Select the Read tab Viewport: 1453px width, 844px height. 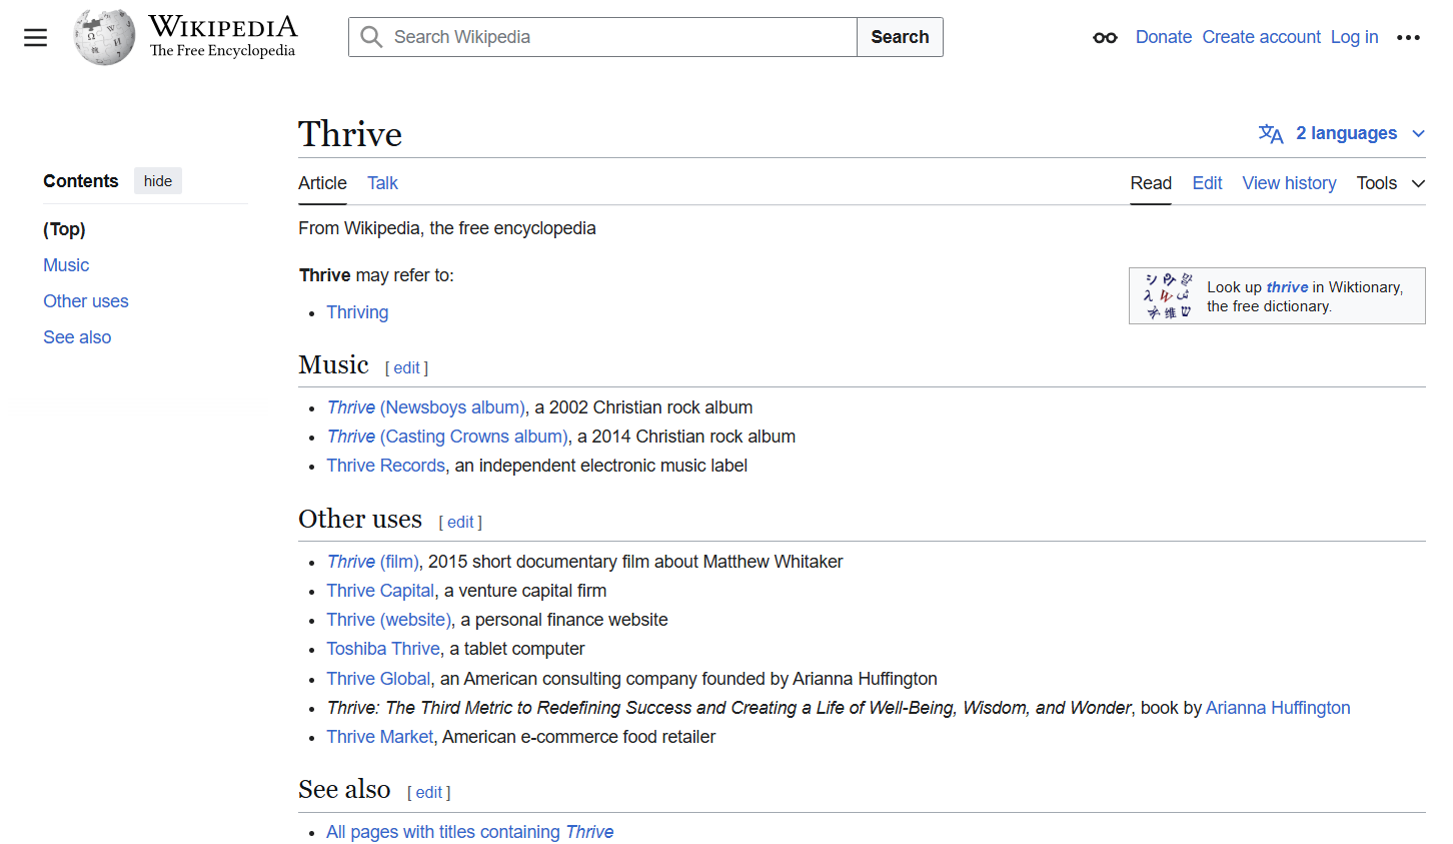[1151, 183]
